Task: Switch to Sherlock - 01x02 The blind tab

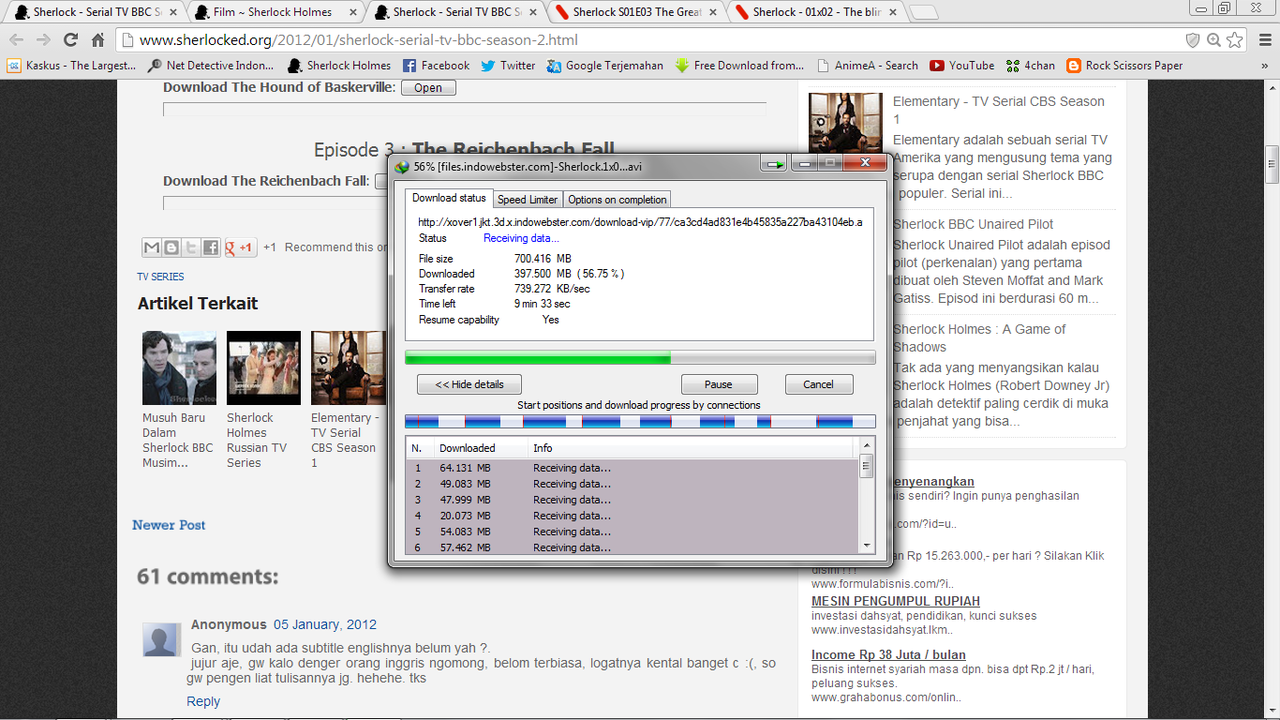Action: (816, 12)
